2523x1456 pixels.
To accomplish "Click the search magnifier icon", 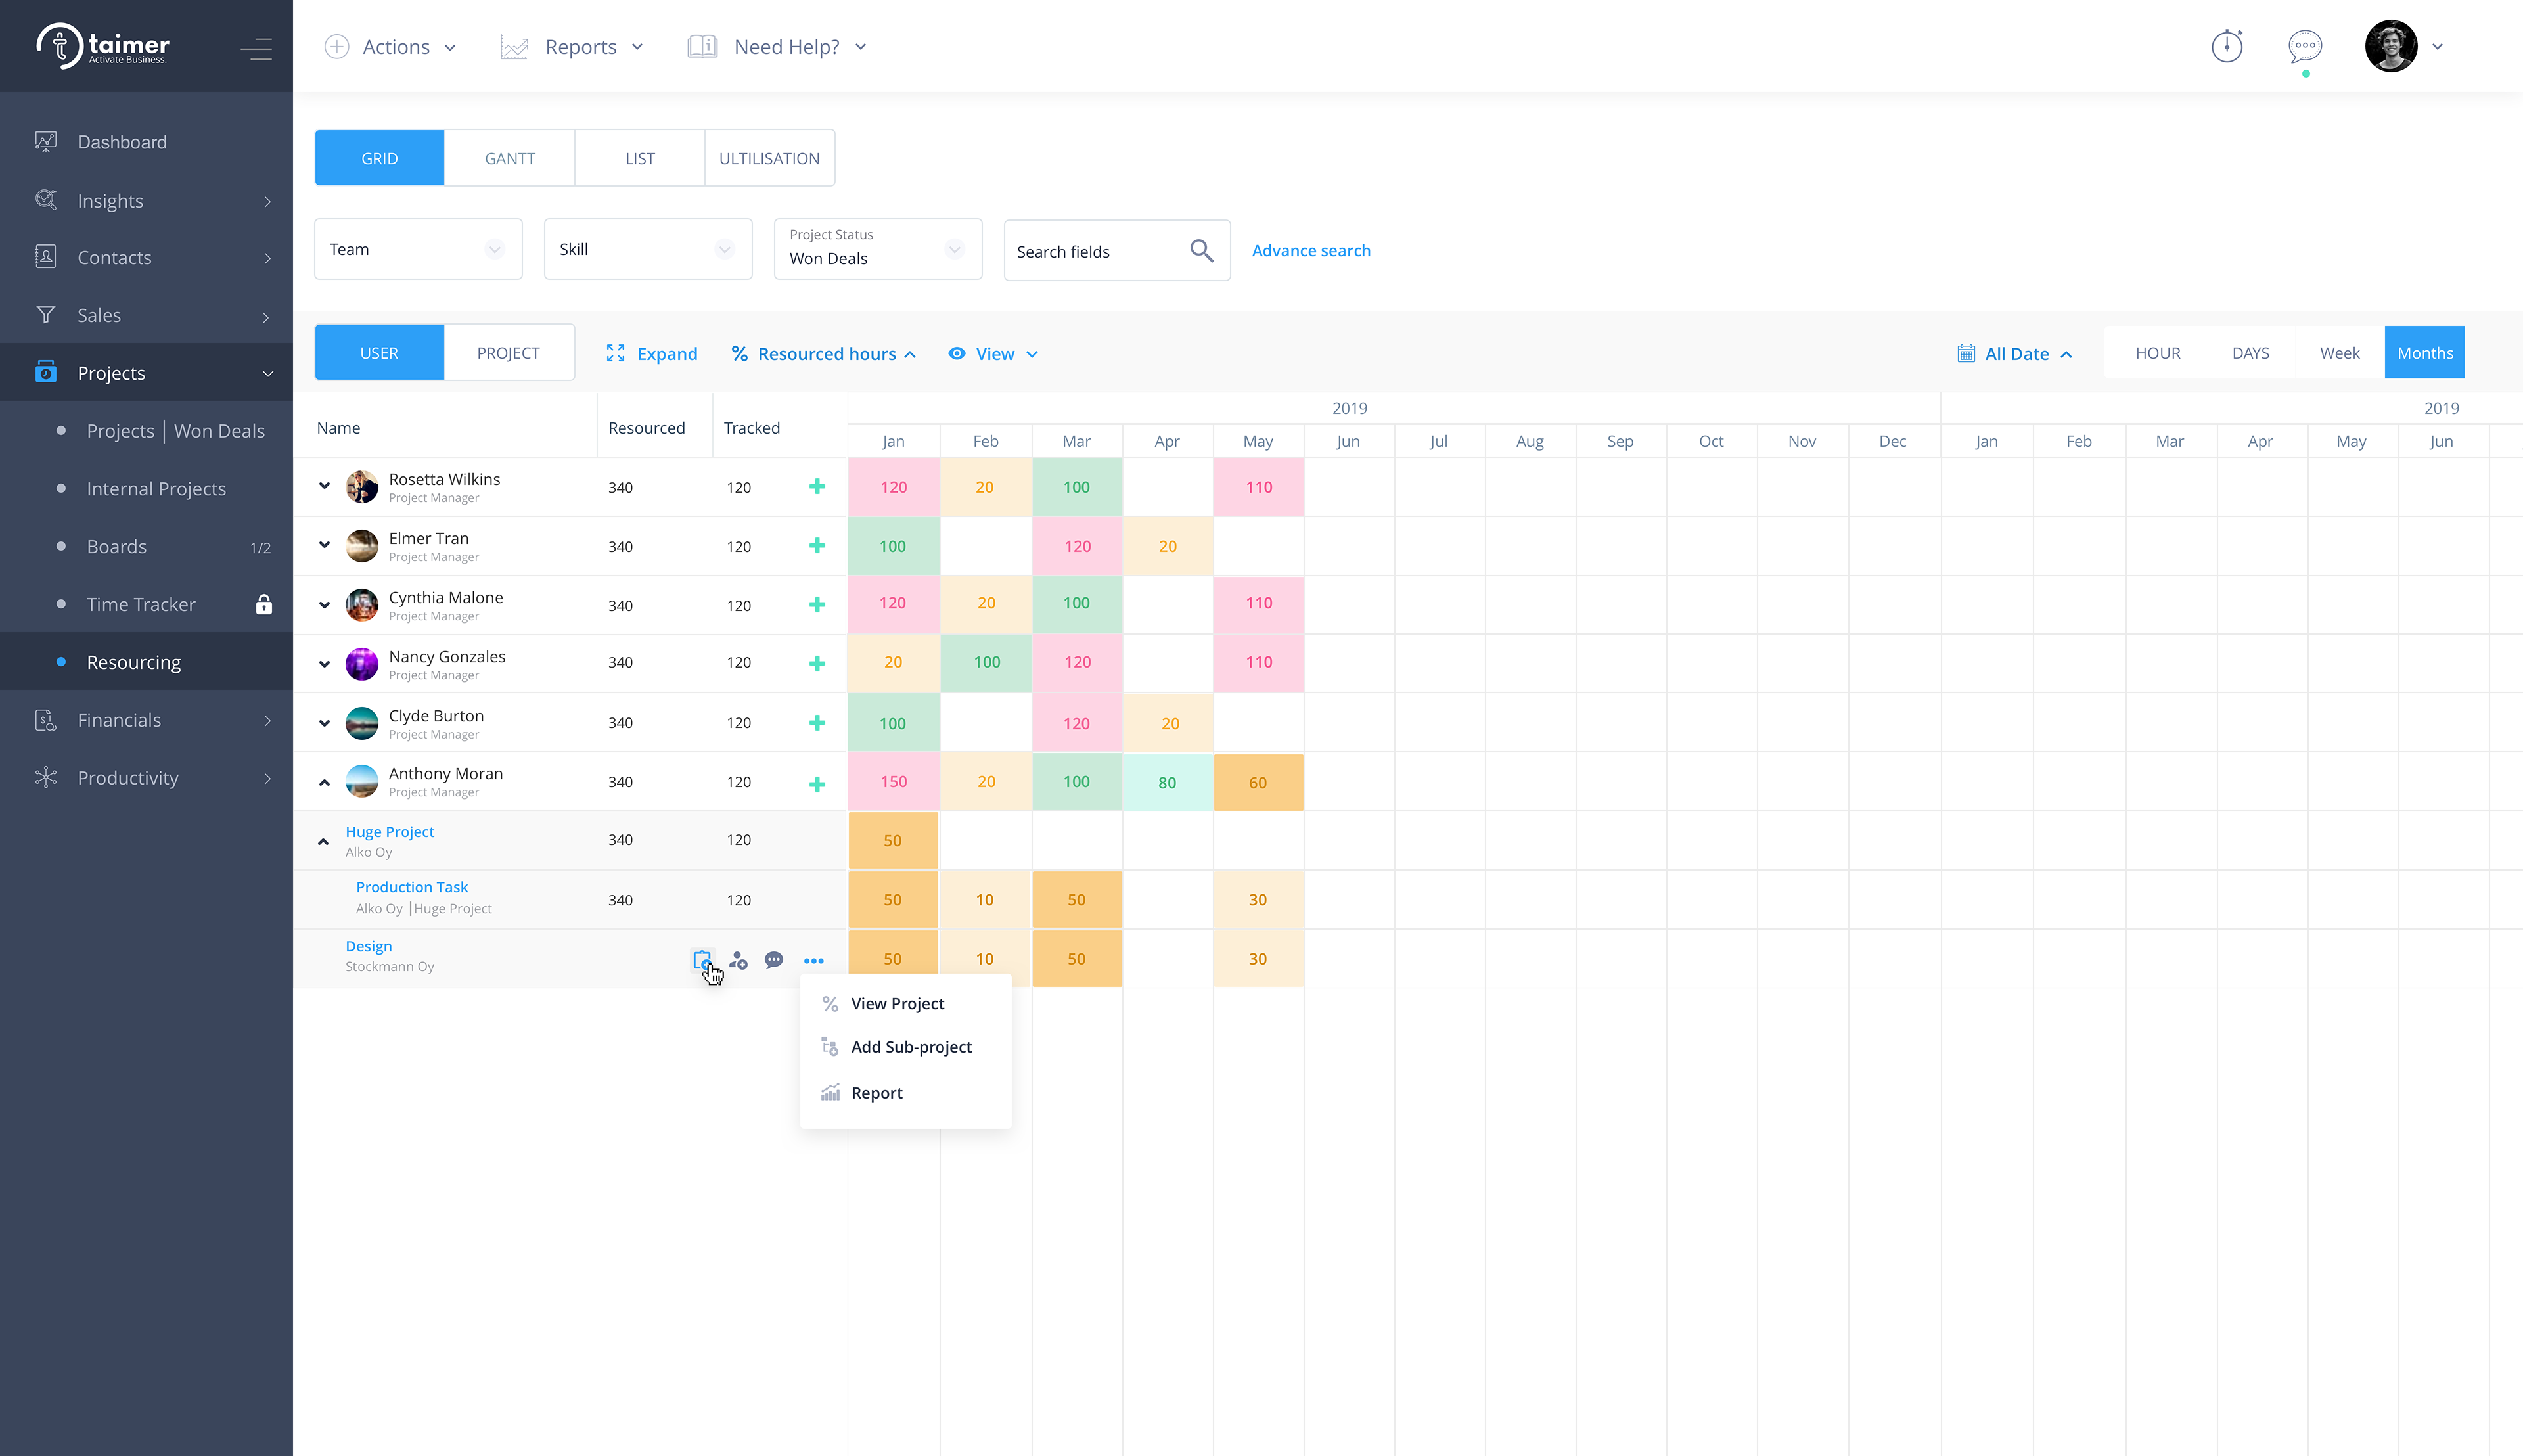I will point(1202,251).
